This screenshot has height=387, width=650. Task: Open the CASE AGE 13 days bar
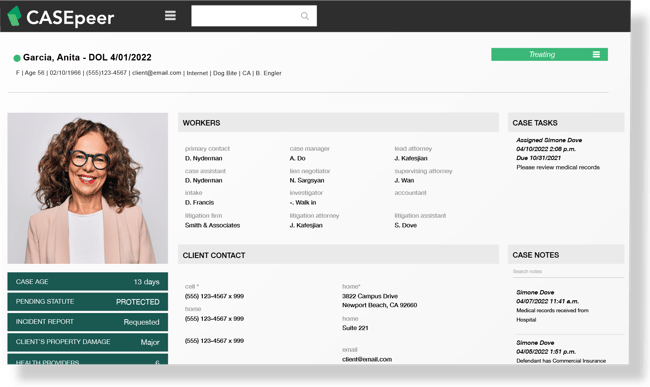pos(87,281)
